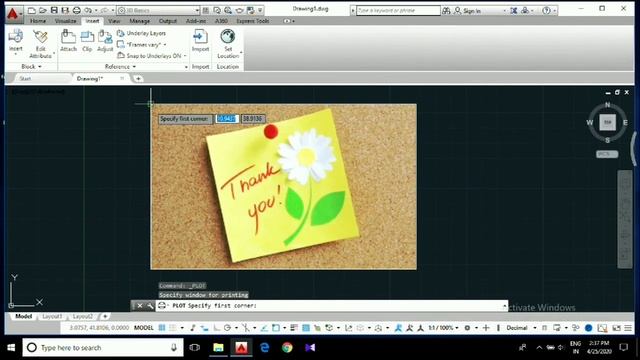This screenshot has height=360, width=640.
Task: Click the binoculars search icon
Action: tap(447, 11)
